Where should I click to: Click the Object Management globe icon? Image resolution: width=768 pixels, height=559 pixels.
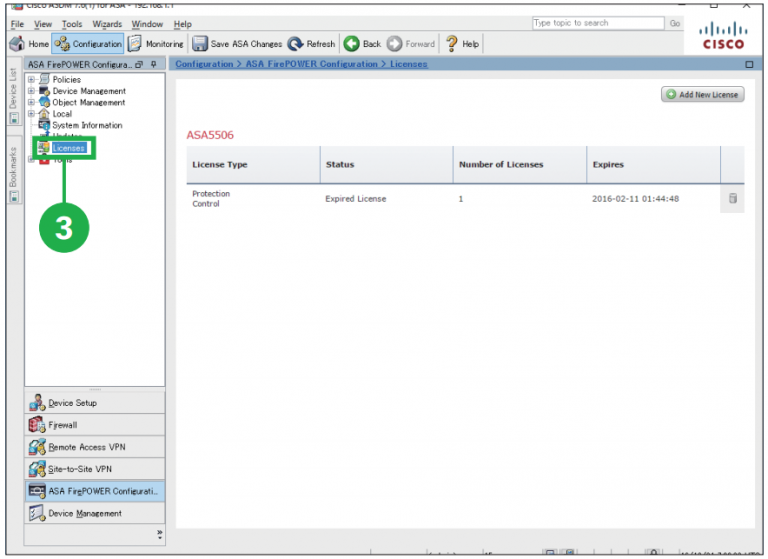point(44,102)
